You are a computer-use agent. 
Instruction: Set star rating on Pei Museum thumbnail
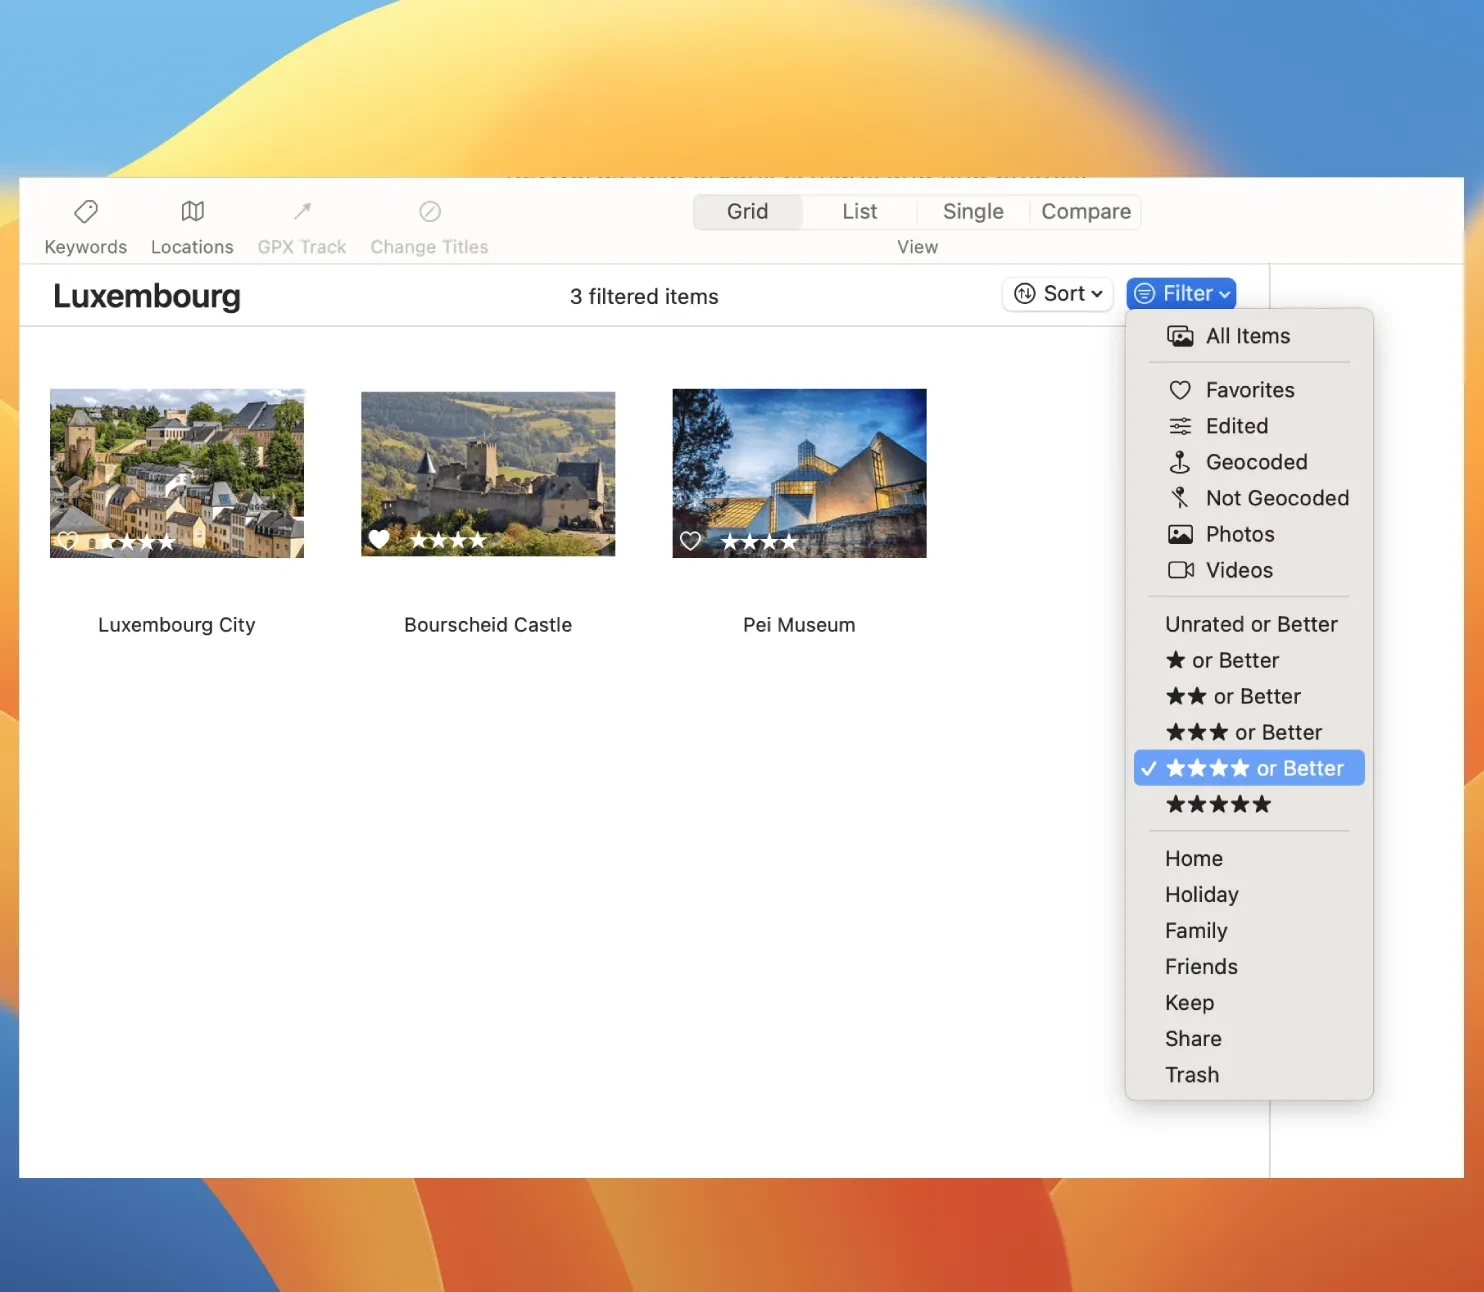[x=759, y=542]
